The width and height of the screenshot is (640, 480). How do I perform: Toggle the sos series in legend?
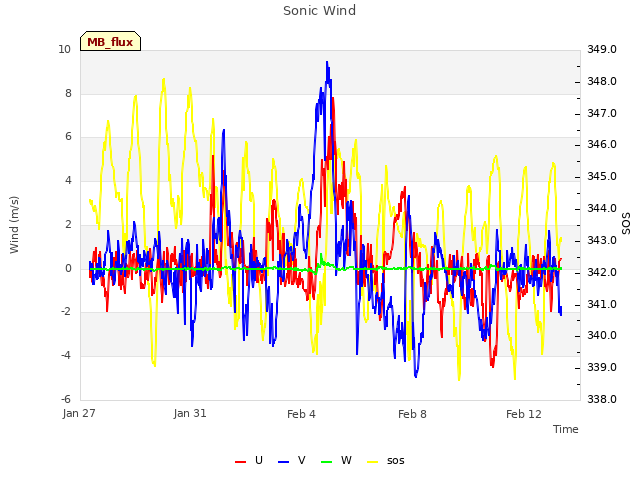coord(386,460)
